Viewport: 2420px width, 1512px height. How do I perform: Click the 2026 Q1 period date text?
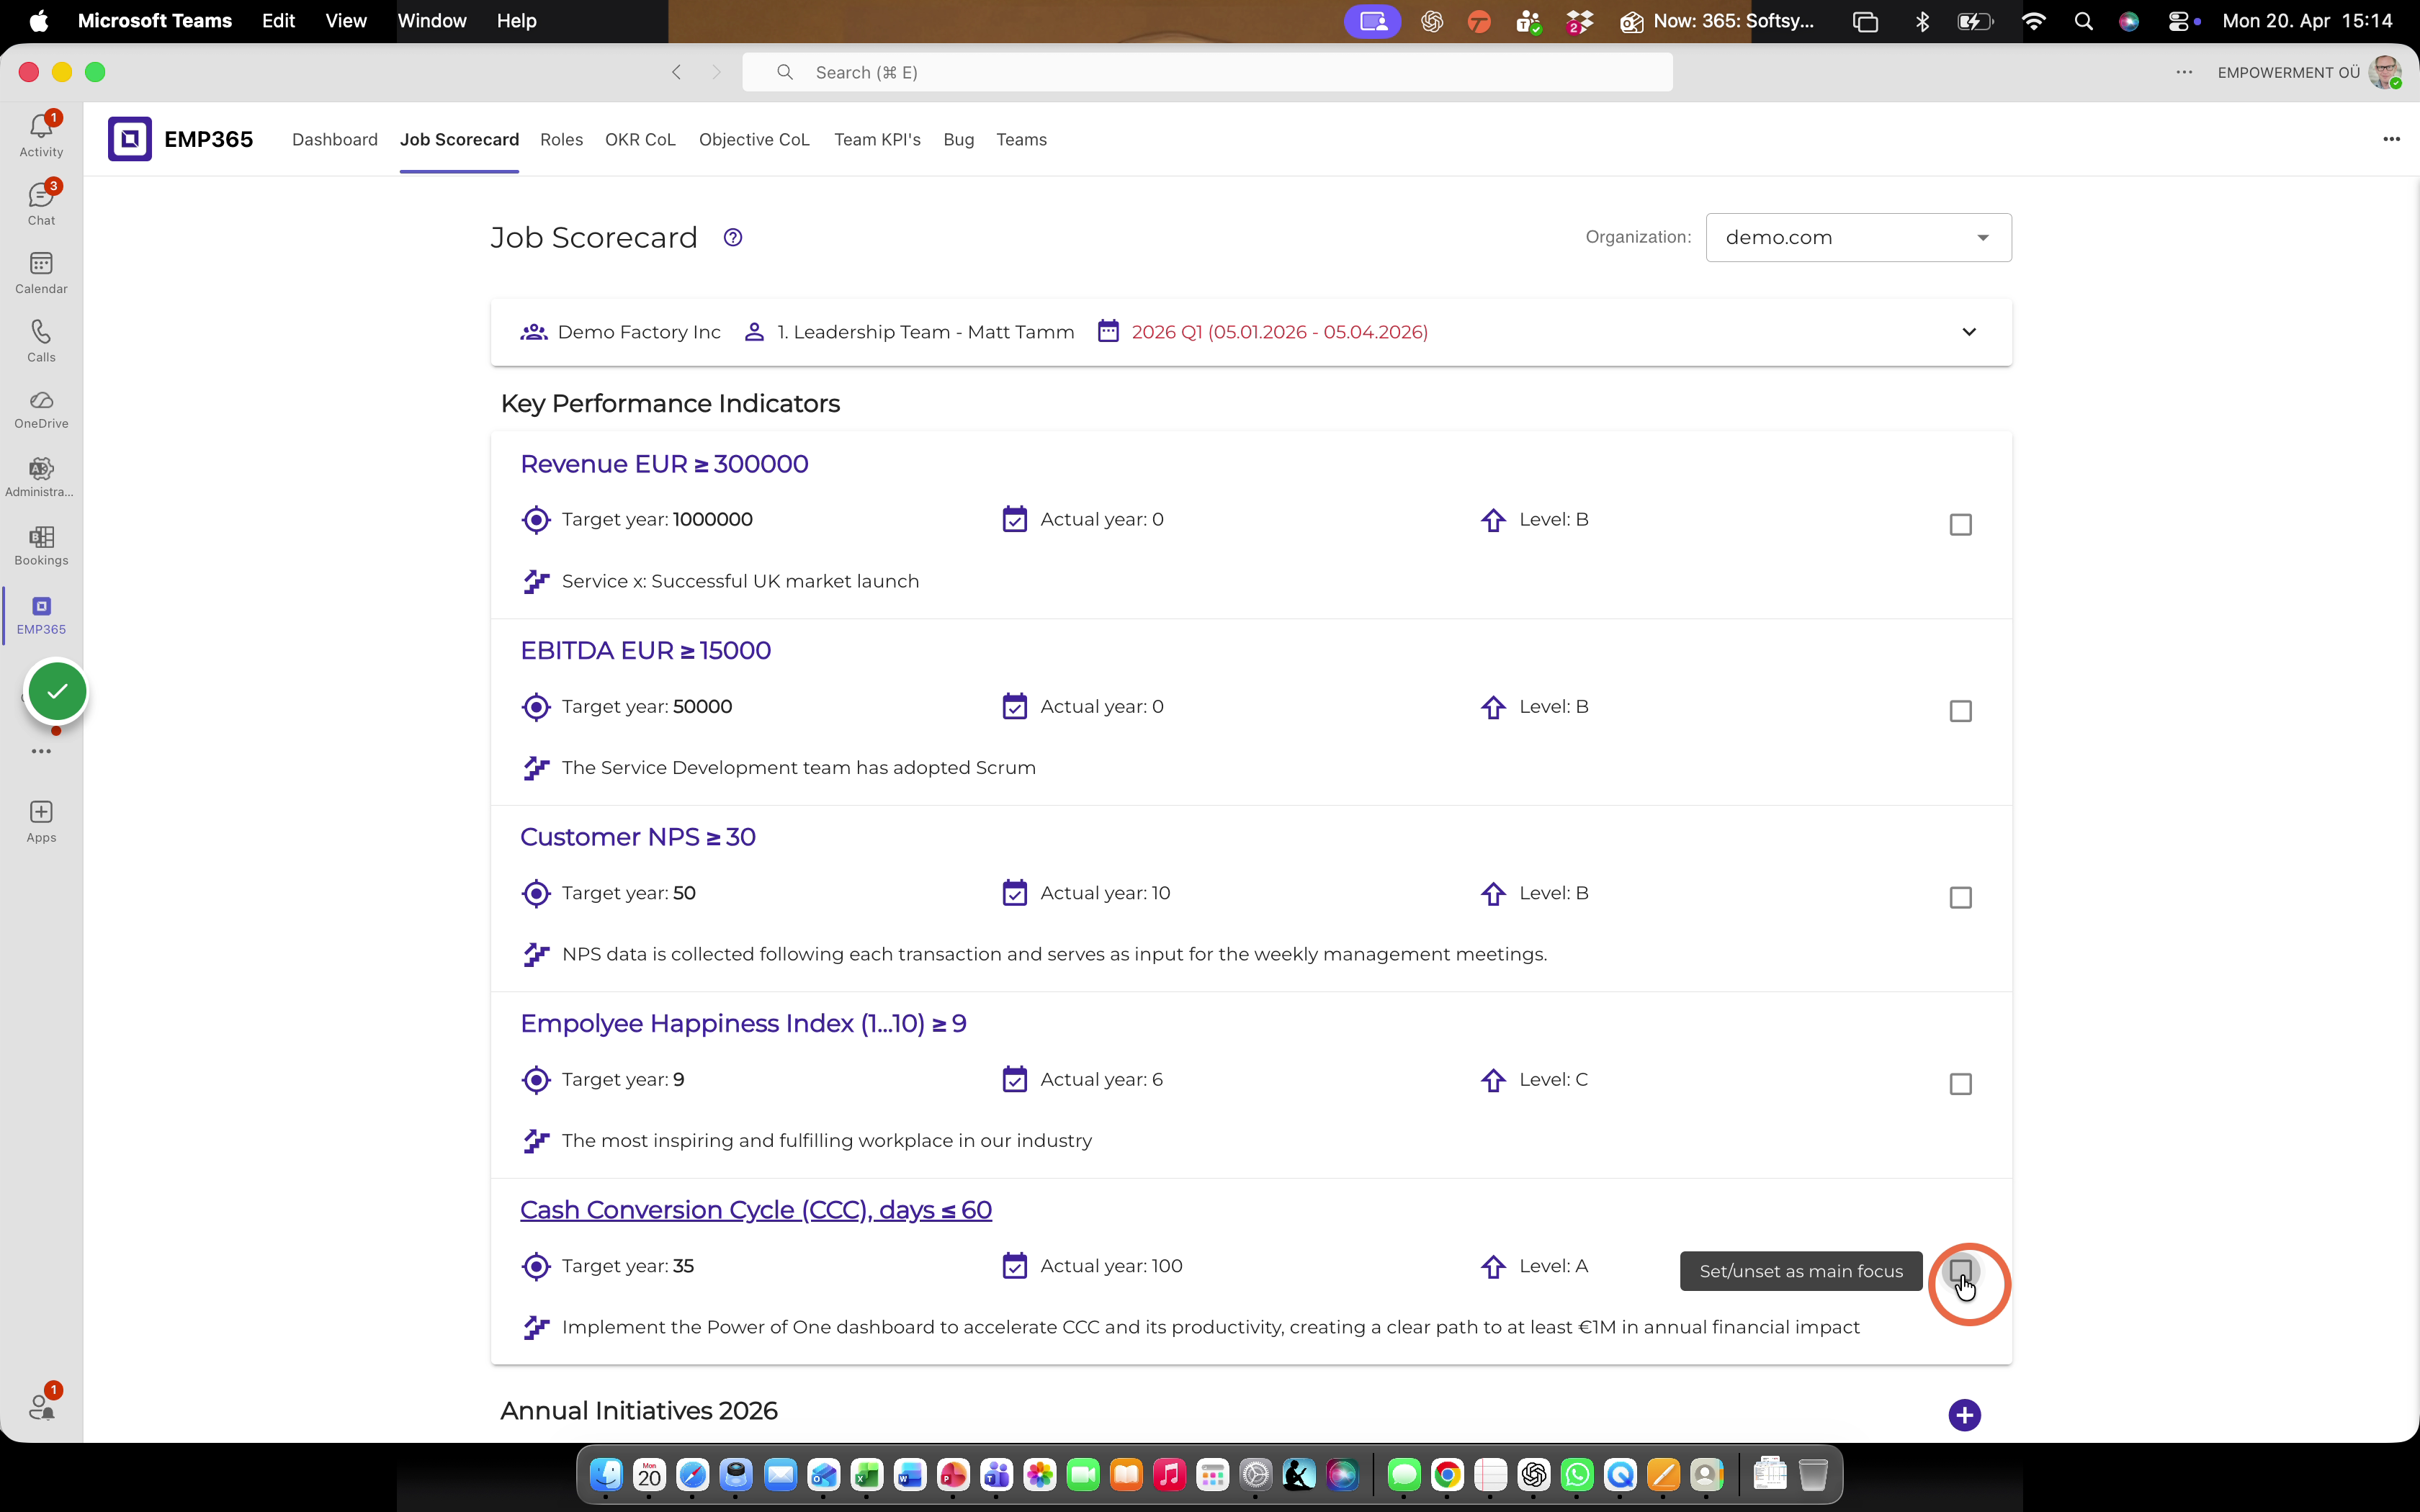coord(1279,332)
